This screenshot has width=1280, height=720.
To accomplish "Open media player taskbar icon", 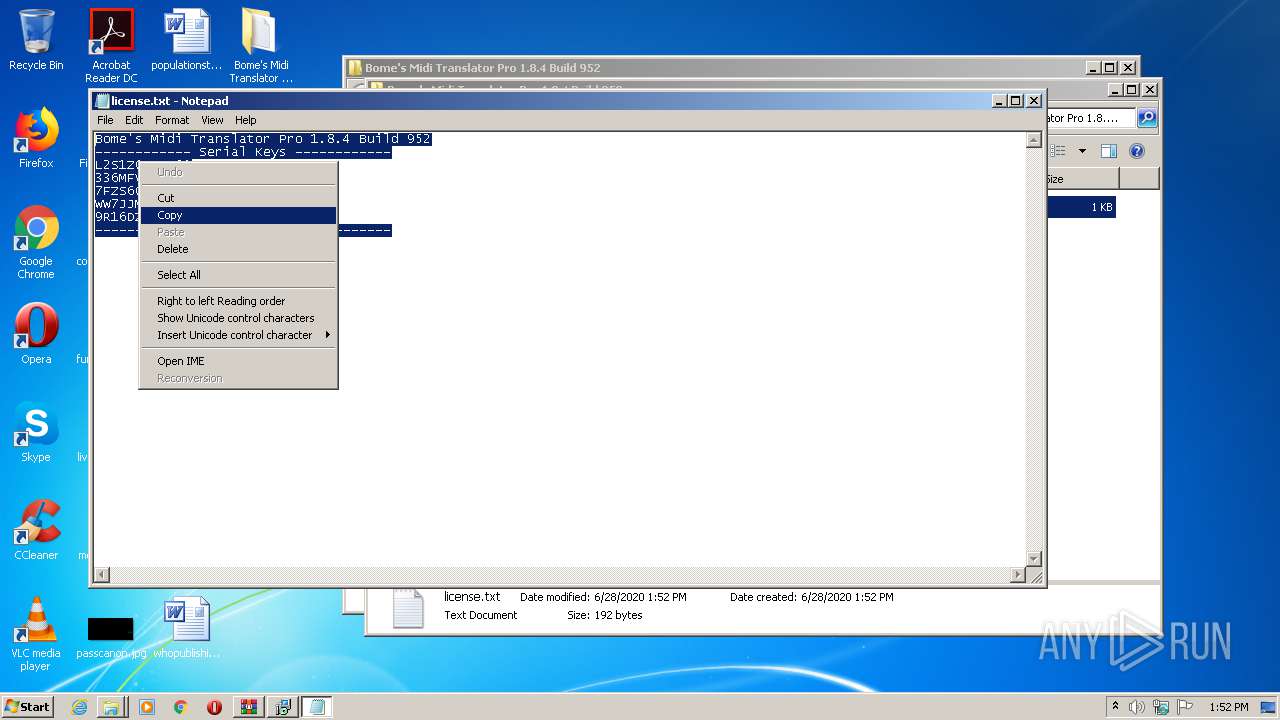I will (x=147, y=707).
